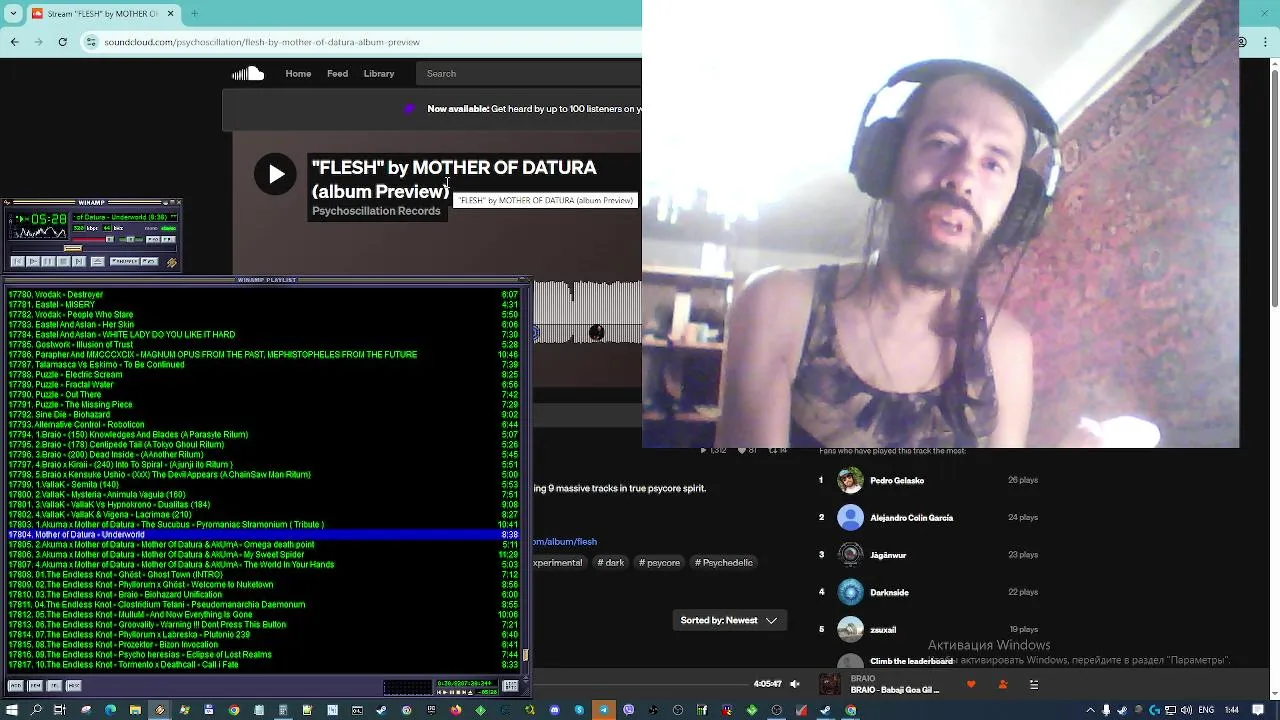The height and width of the screenshot is (720, 1280).
Task: Open Firefox from taskbar
Action: [x=455, y=710]
